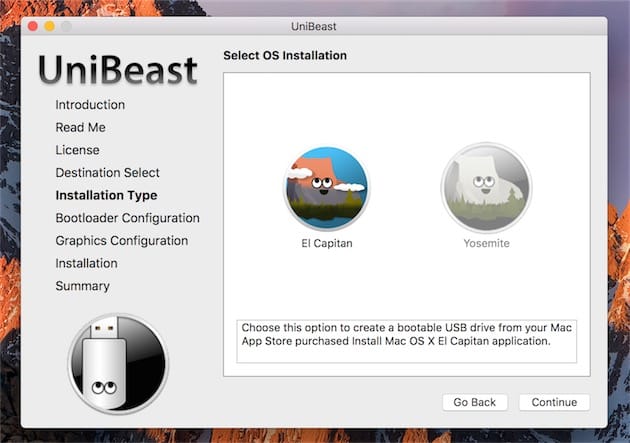
Task: Click the Summary step in sidebar
Action: click(x=82, y=286)
